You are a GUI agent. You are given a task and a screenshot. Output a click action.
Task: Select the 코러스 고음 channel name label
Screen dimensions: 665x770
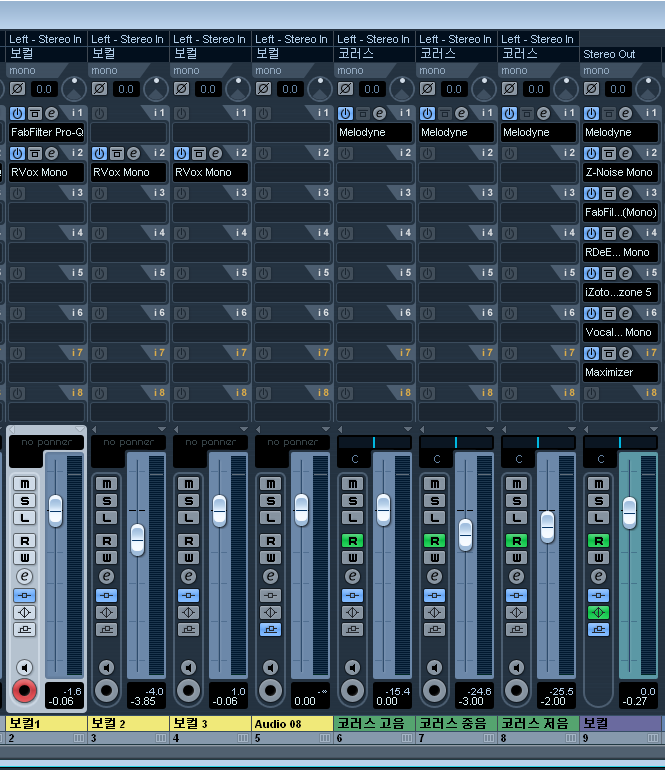pyautogui.click(x=375, y=723)
